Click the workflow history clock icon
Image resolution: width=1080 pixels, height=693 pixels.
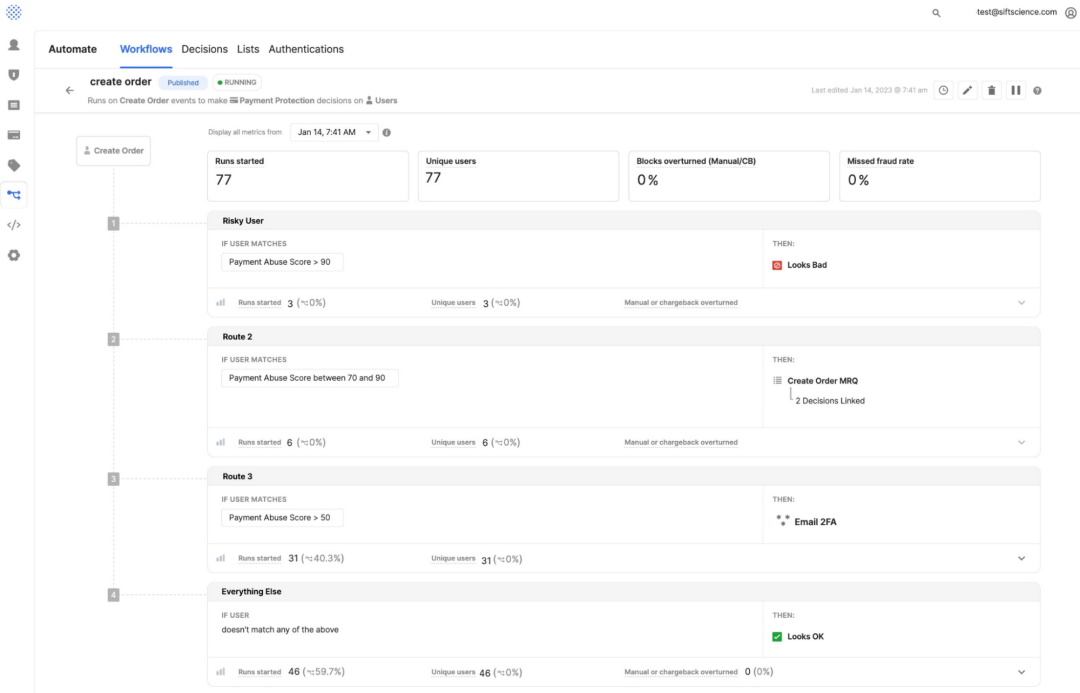click(x=943, y=90)
